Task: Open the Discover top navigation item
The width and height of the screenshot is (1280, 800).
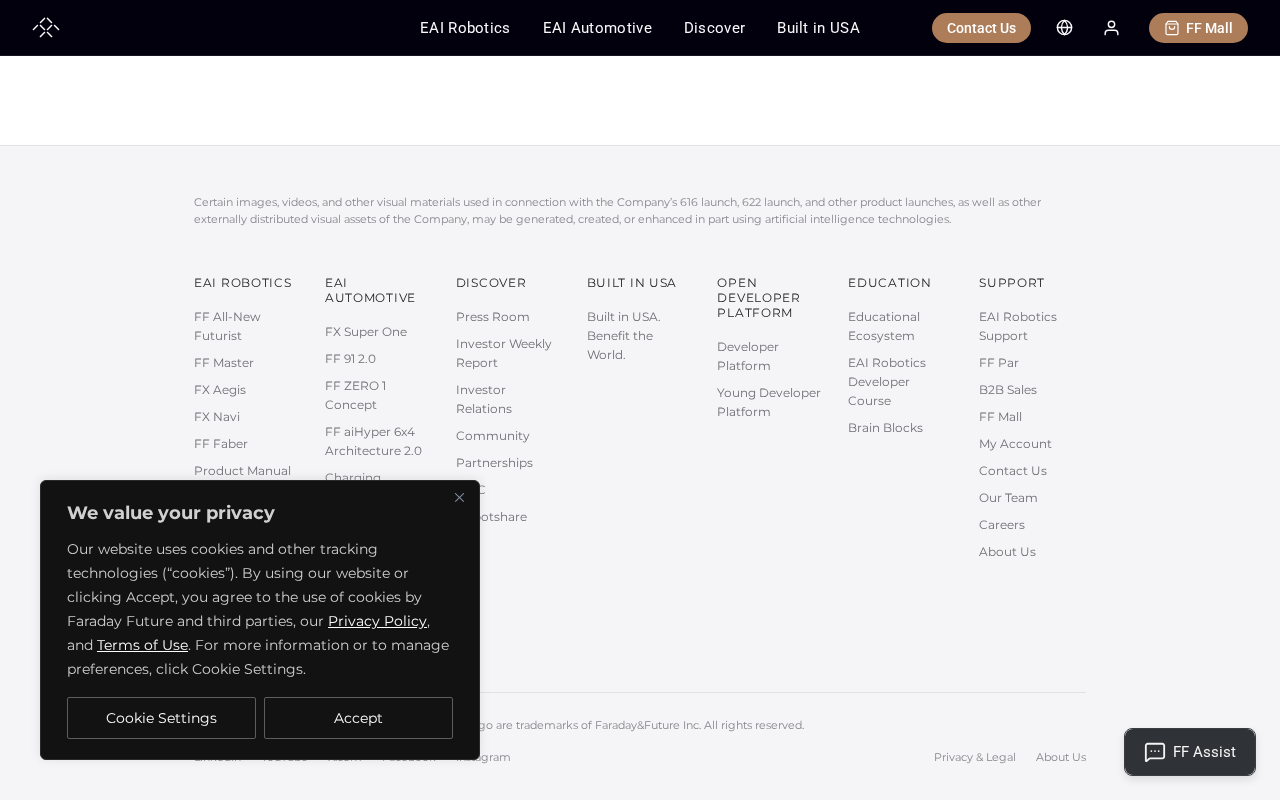Action: pyautogui.click(x=714, y=28)
